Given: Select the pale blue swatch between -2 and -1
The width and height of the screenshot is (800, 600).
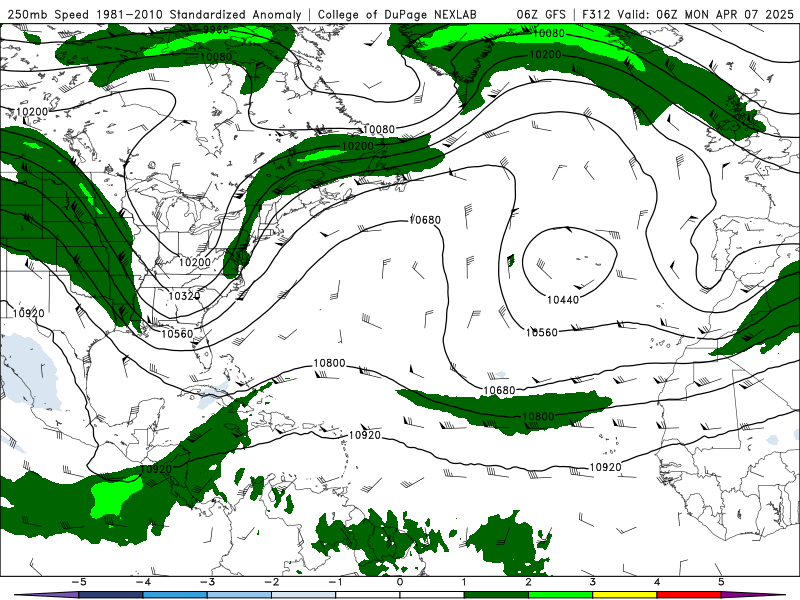Looking at the screenshot, I should [304, 595].
